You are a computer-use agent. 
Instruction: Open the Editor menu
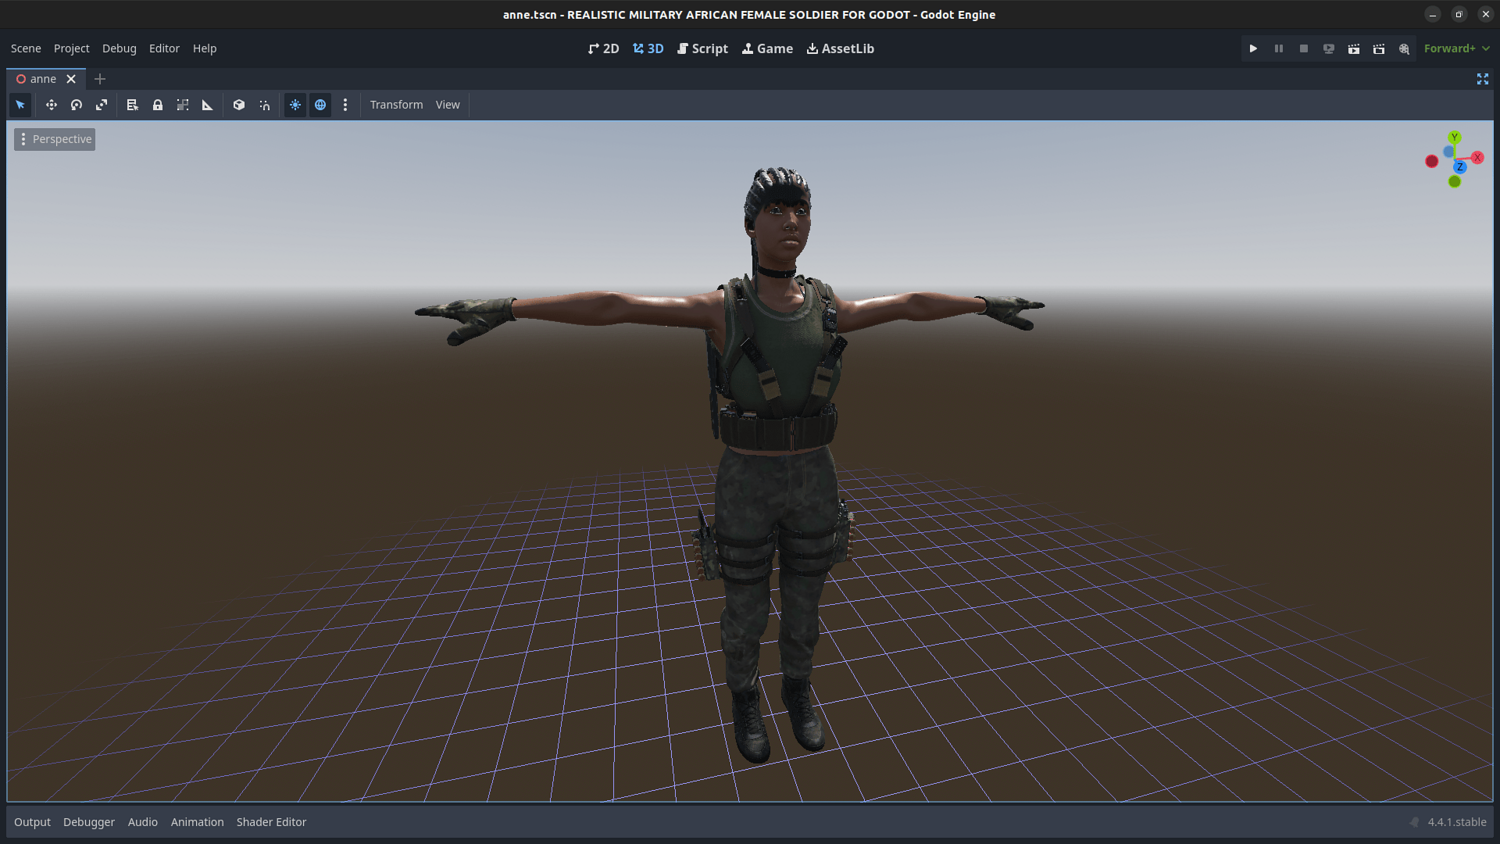coord(164,48)
